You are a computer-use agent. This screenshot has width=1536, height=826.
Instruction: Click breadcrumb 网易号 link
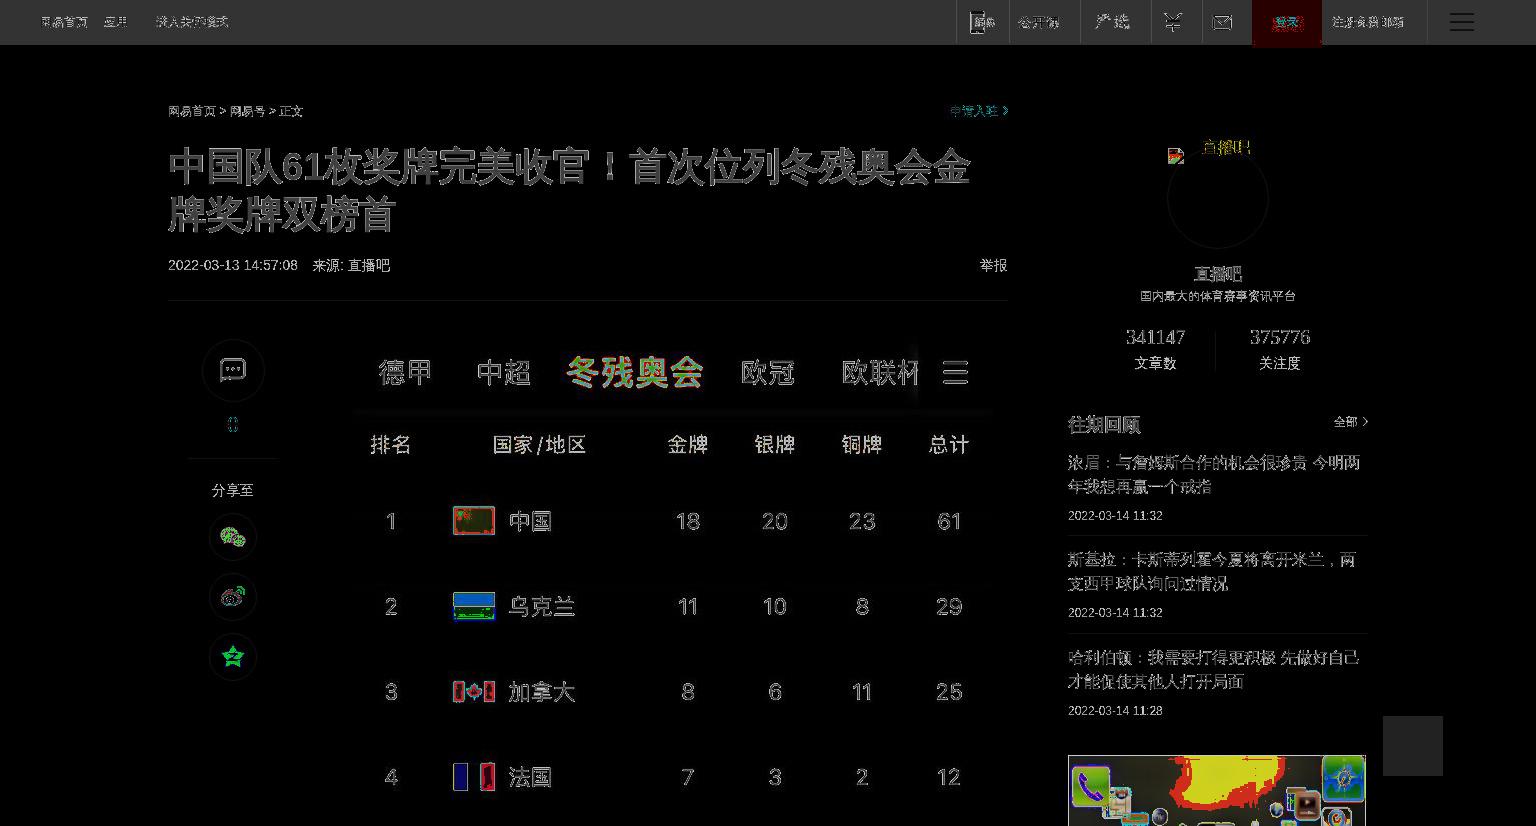tap(247, 111)
